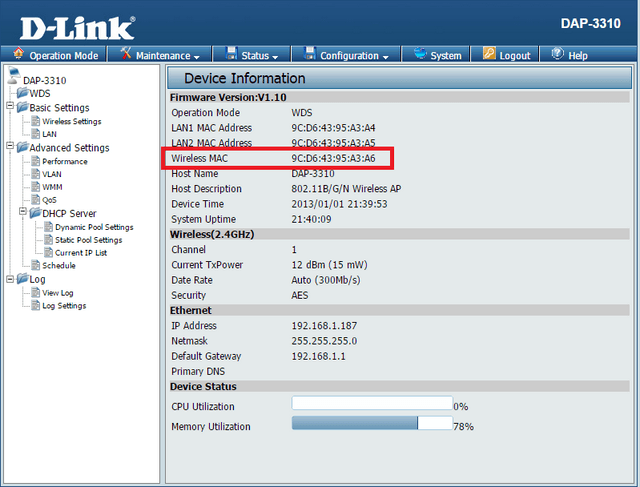The height and width of the screenshot is (487, 640).
Task: Click the Basic Settings folder icon
Action: pos(23,107)
